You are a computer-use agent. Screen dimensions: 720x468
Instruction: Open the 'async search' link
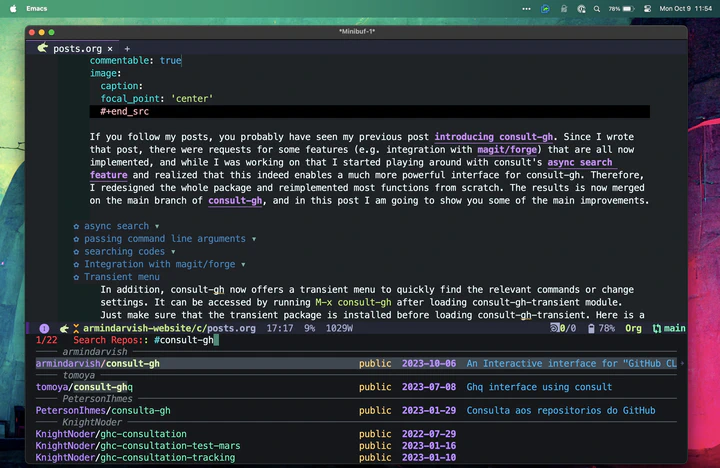point(580,162)
